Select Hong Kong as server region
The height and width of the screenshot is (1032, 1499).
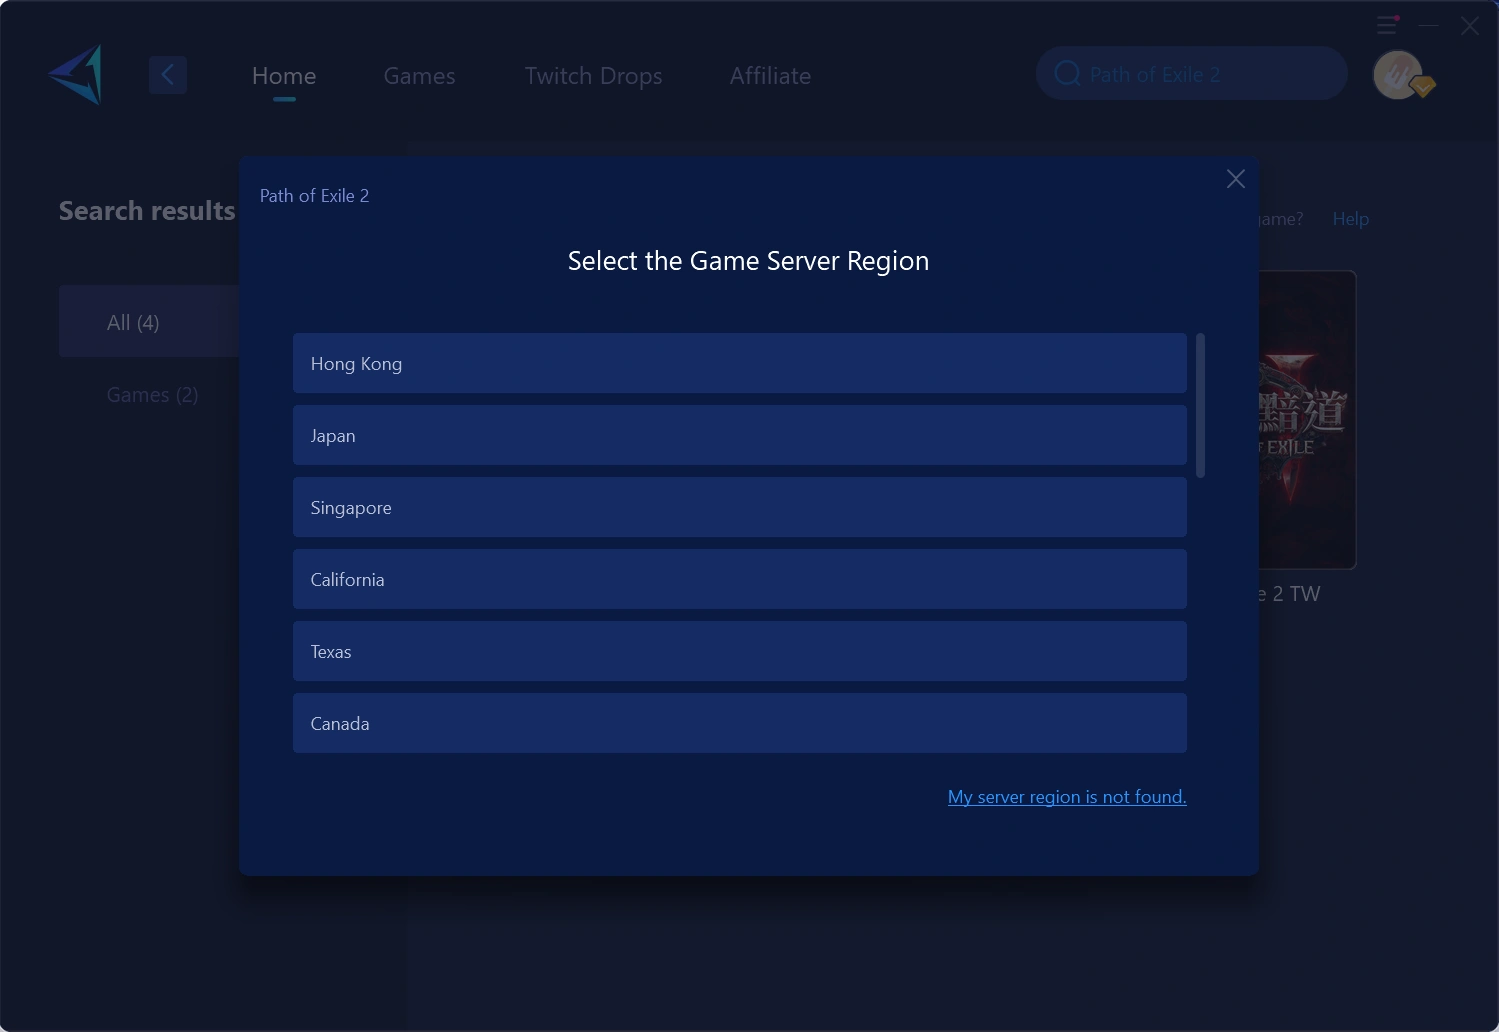click(739, 363)
